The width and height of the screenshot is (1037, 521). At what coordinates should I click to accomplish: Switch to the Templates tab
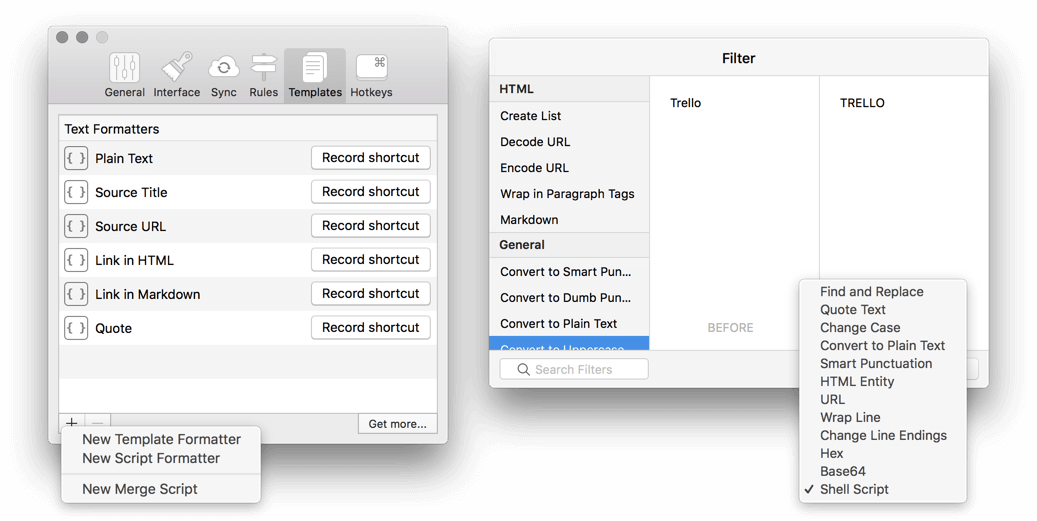tap(315, 75)
